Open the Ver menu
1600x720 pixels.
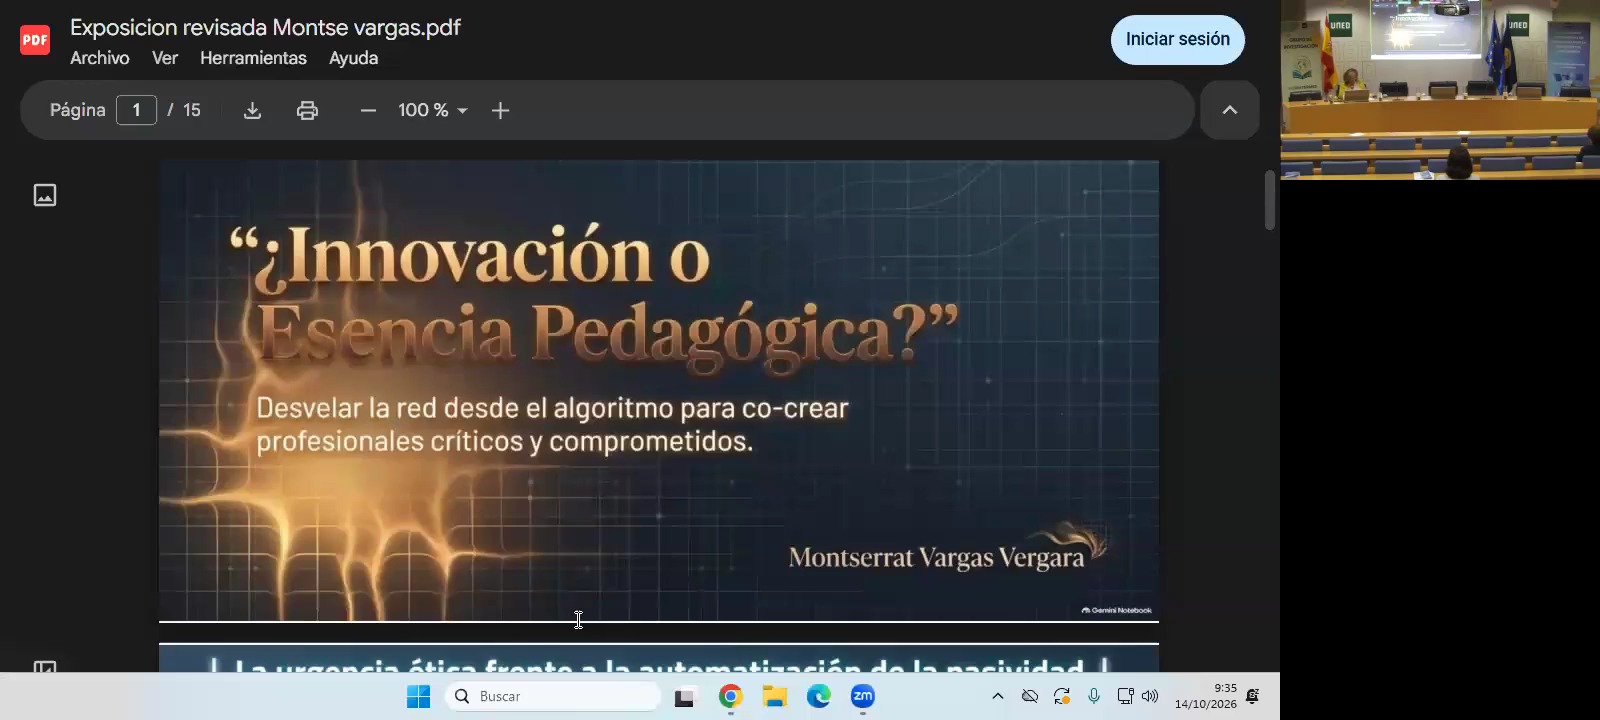pyautogui.click(x=165, y=58)
